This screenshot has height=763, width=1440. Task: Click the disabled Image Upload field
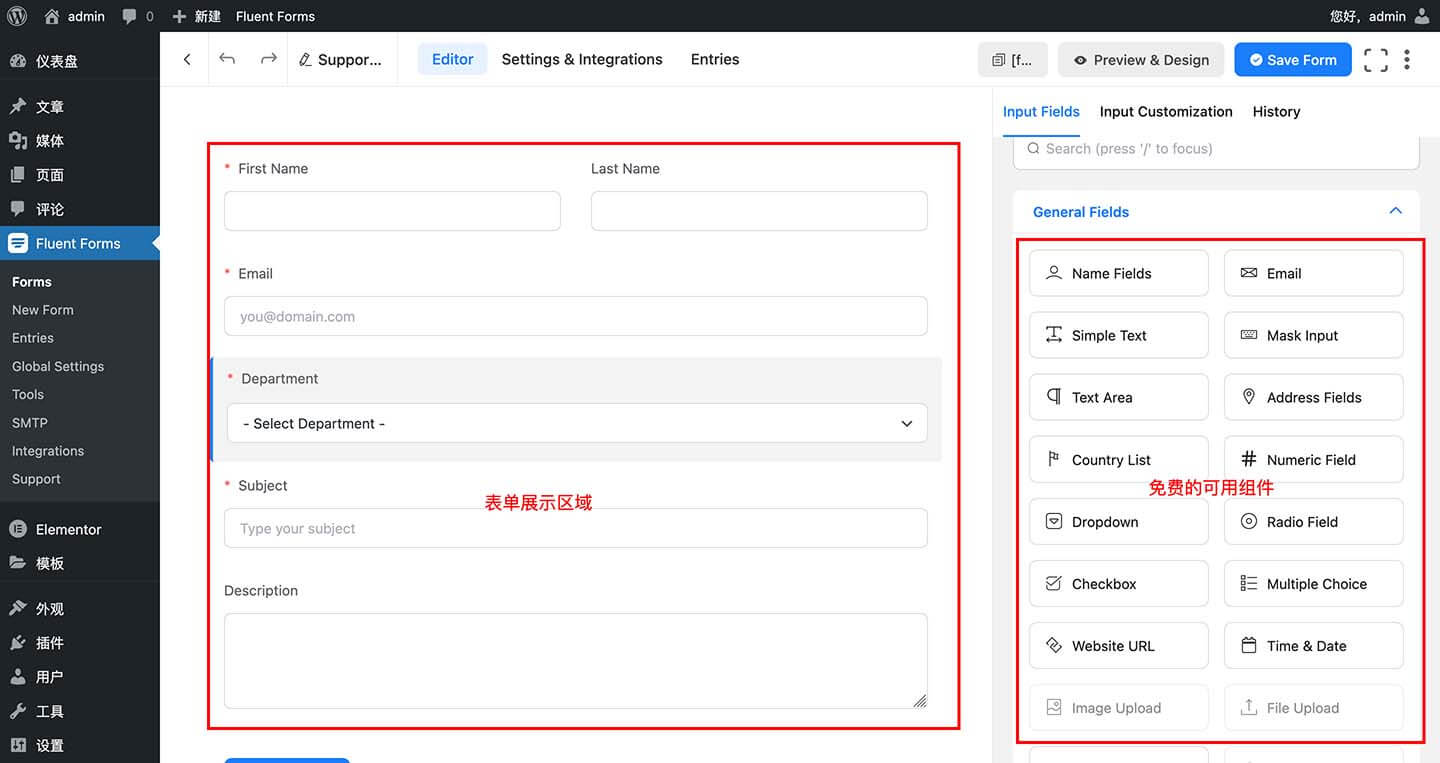pos(1119,707)
